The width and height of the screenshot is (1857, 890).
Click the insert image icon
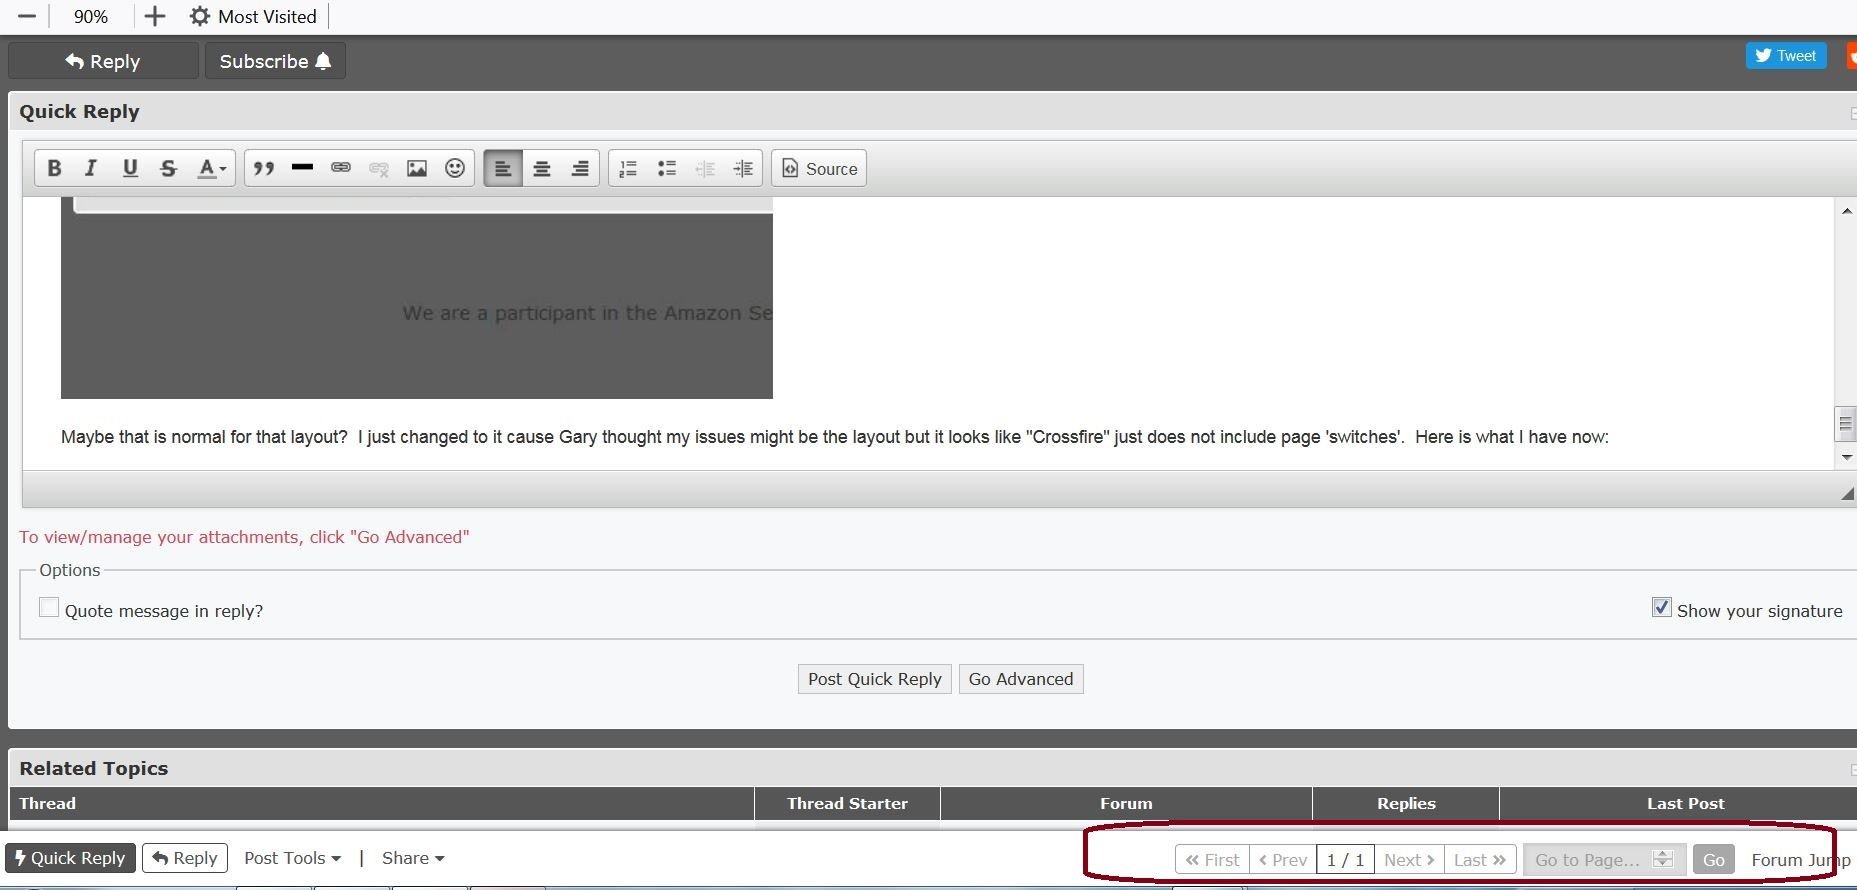coord(417,168)
